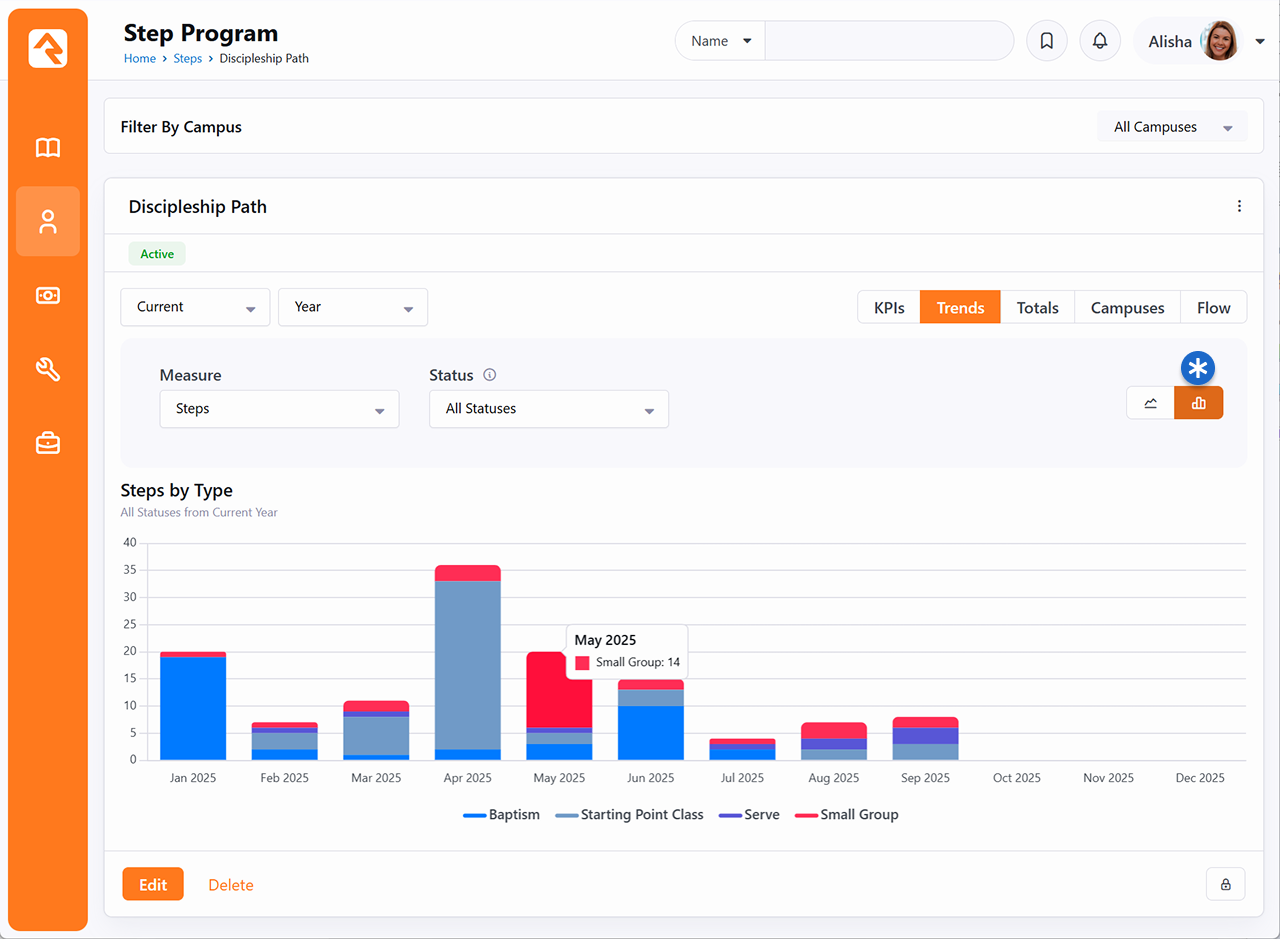Click the lock security icon
Viewport: 1280px width, 939px height.
(1225, 884)
